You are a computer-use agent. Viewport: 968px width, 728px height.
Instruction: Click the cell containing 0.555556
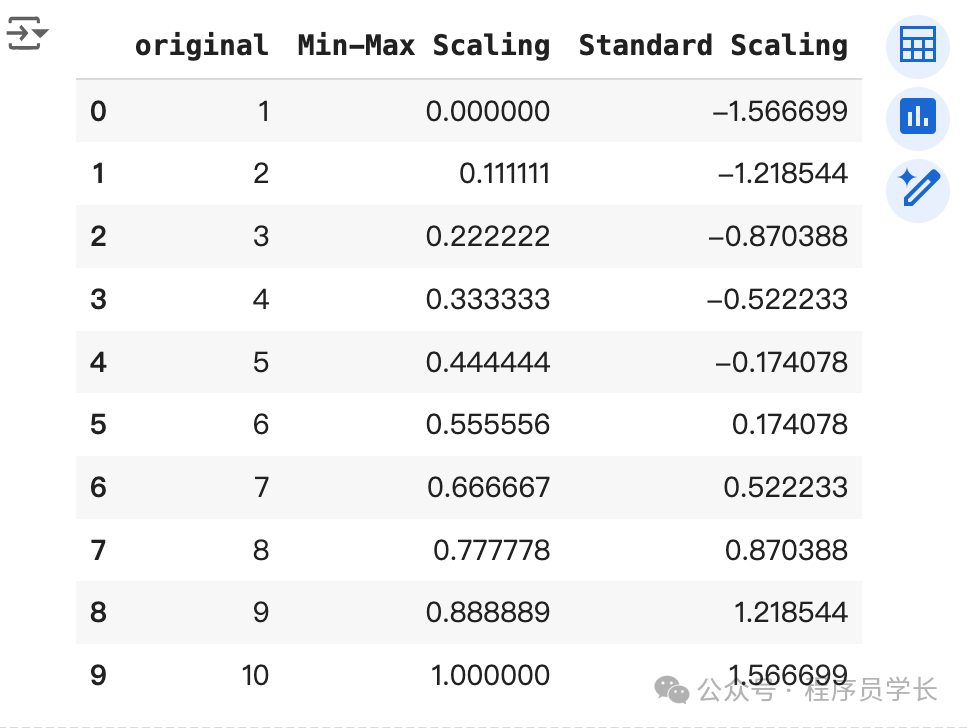coord(488,425)
